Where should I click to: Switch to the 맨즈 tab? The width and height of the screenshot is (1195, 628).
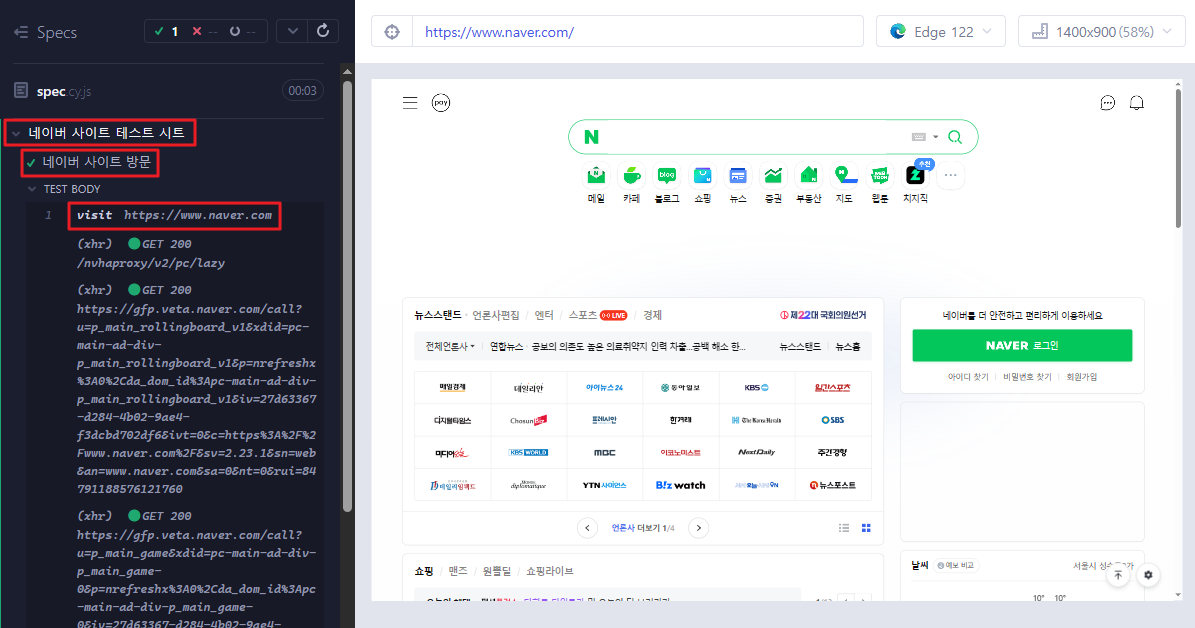coord(458,571)
